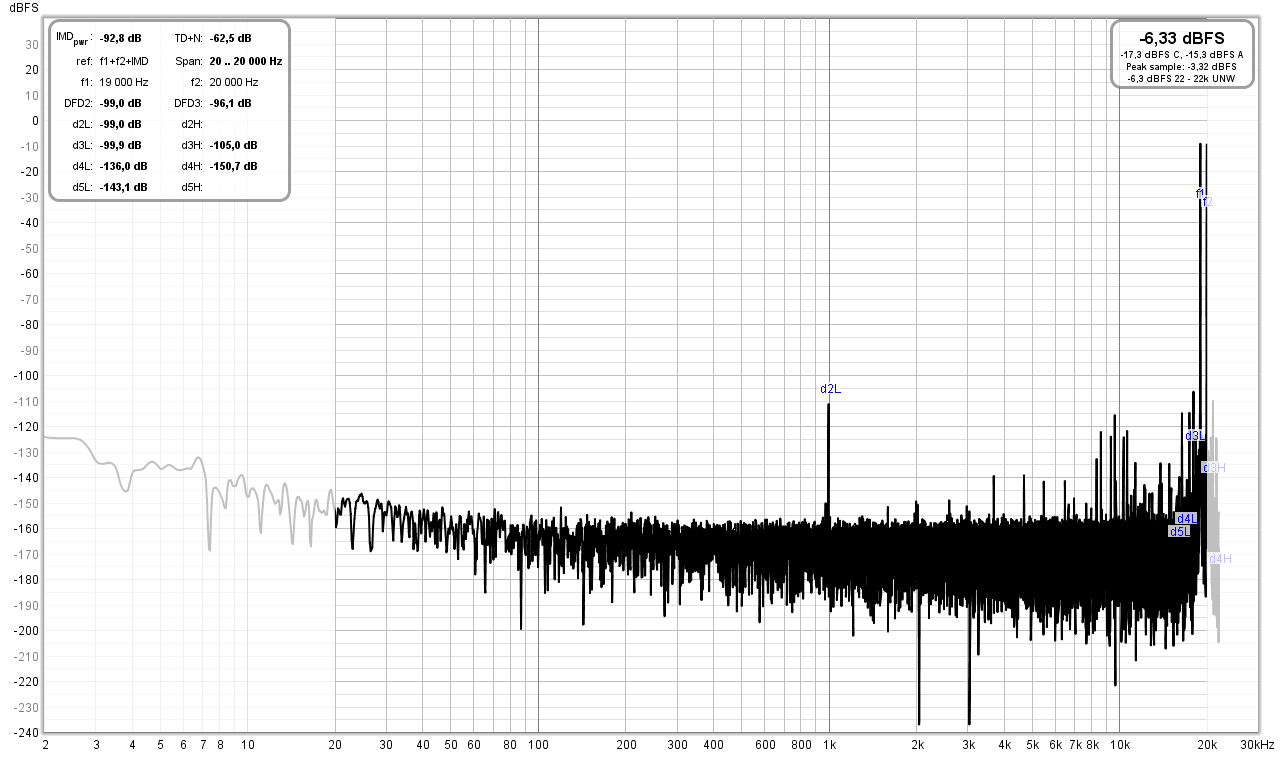The image size is (1280, 757).
Task: Click the 2k label on frequency axis
Action: click(917, 745)
